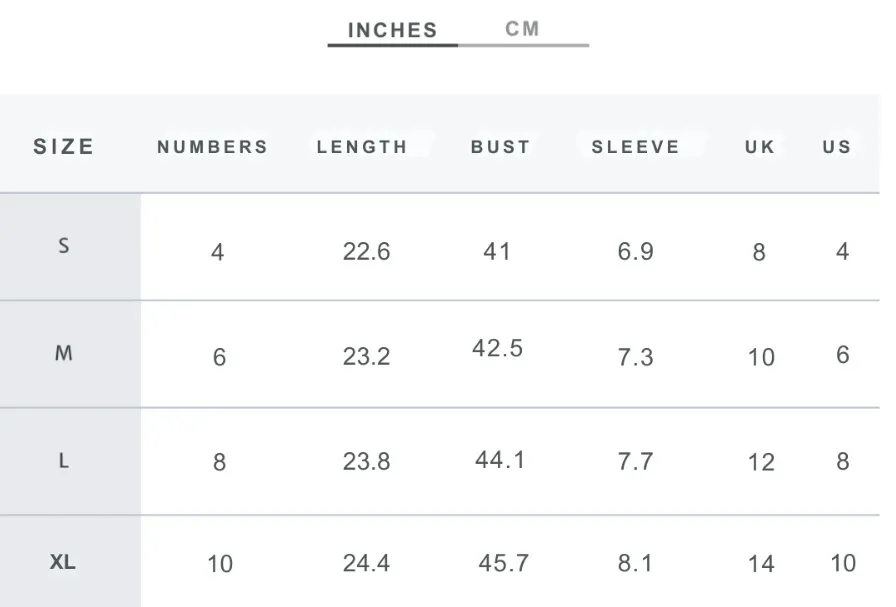
Task: Click the UK column header
Action: pos(760,147)
